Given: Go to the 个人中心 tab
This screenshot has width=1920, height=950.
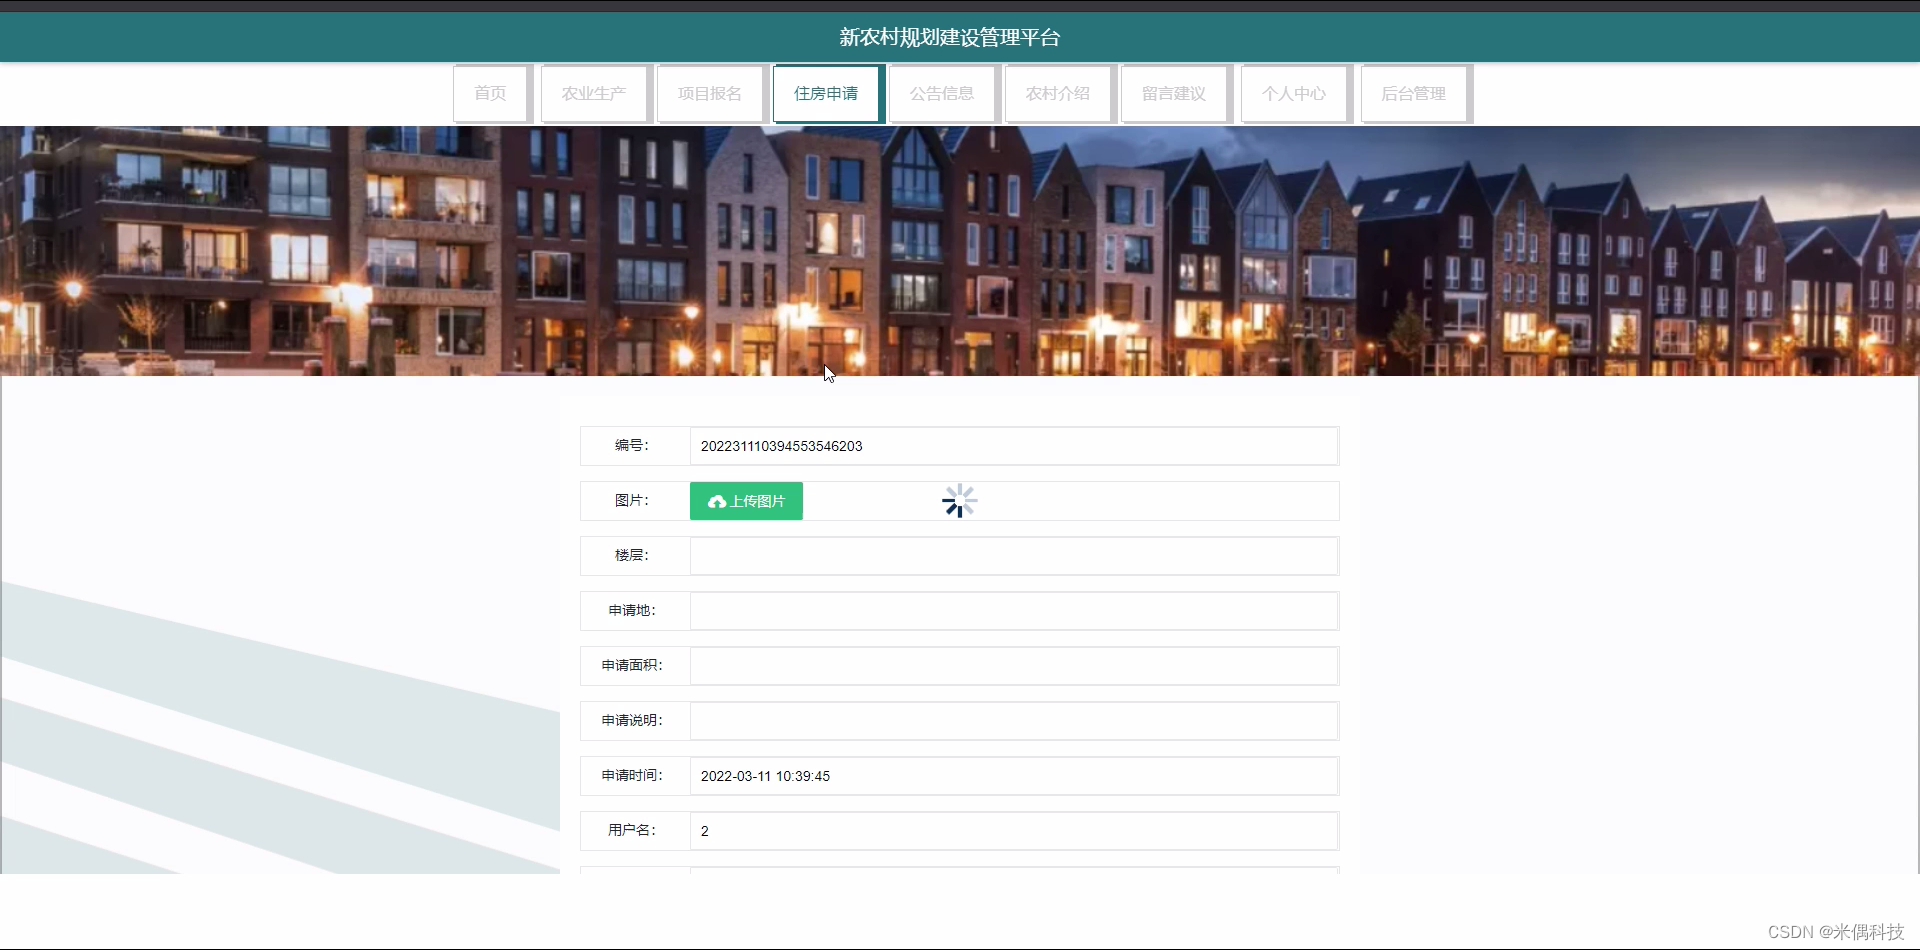Looking at the screenshot, I should tap(1294, 93).
